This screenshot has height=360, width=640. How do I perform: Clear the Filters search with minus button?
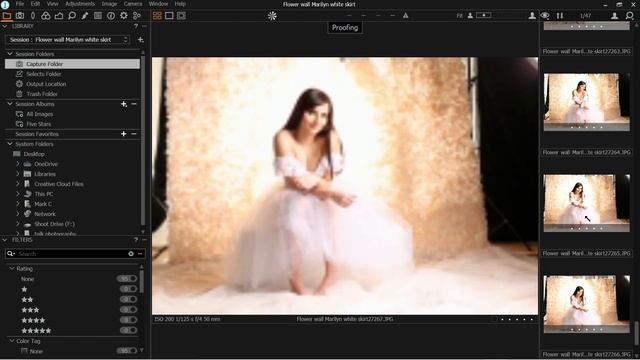coord(140,254)
